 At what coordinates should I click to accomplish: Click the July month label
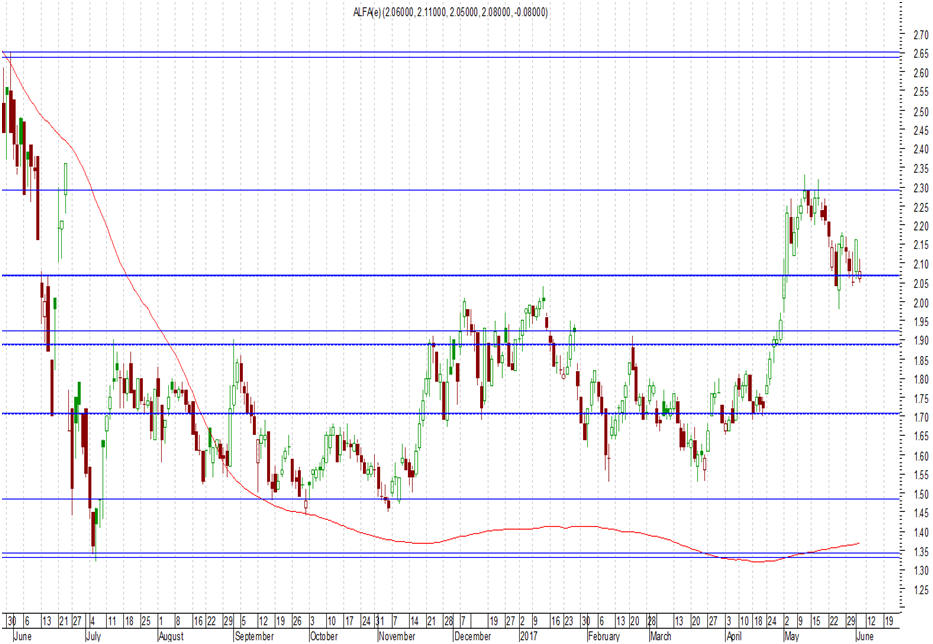click(x=93, y=636)
